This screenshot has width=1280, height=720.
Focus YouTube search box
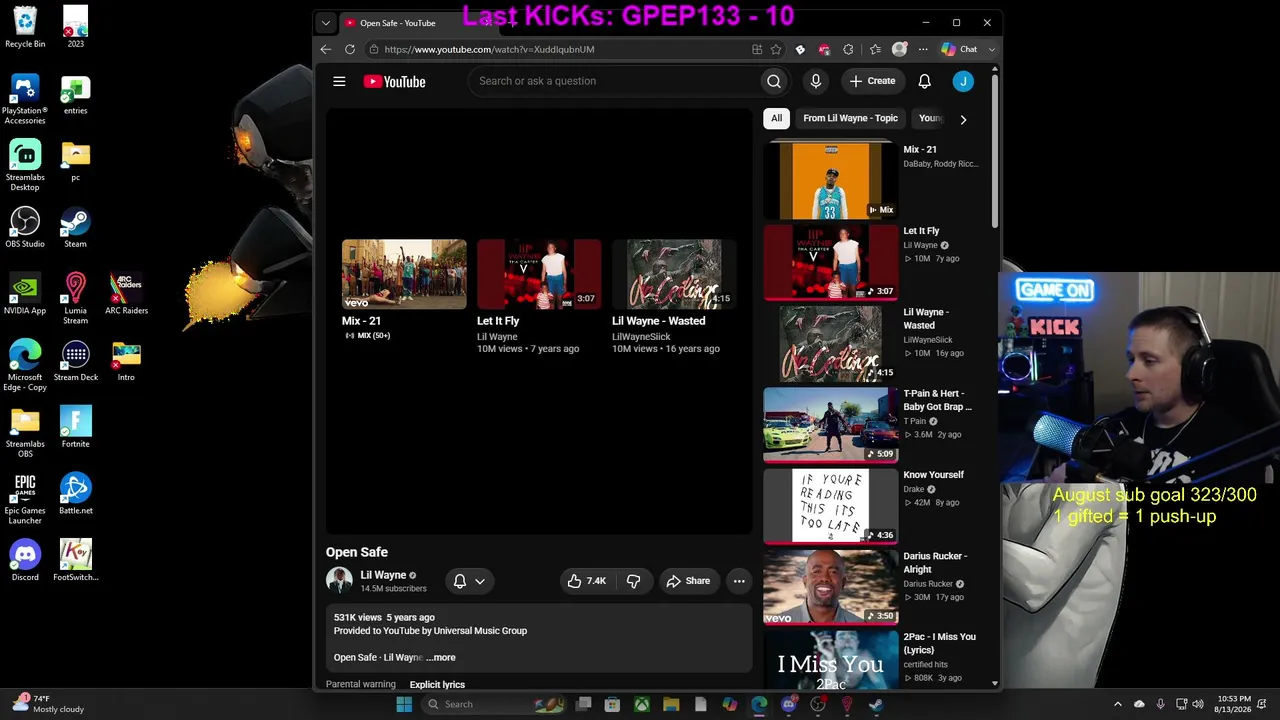pyautogui.click(x=612, y=81)
